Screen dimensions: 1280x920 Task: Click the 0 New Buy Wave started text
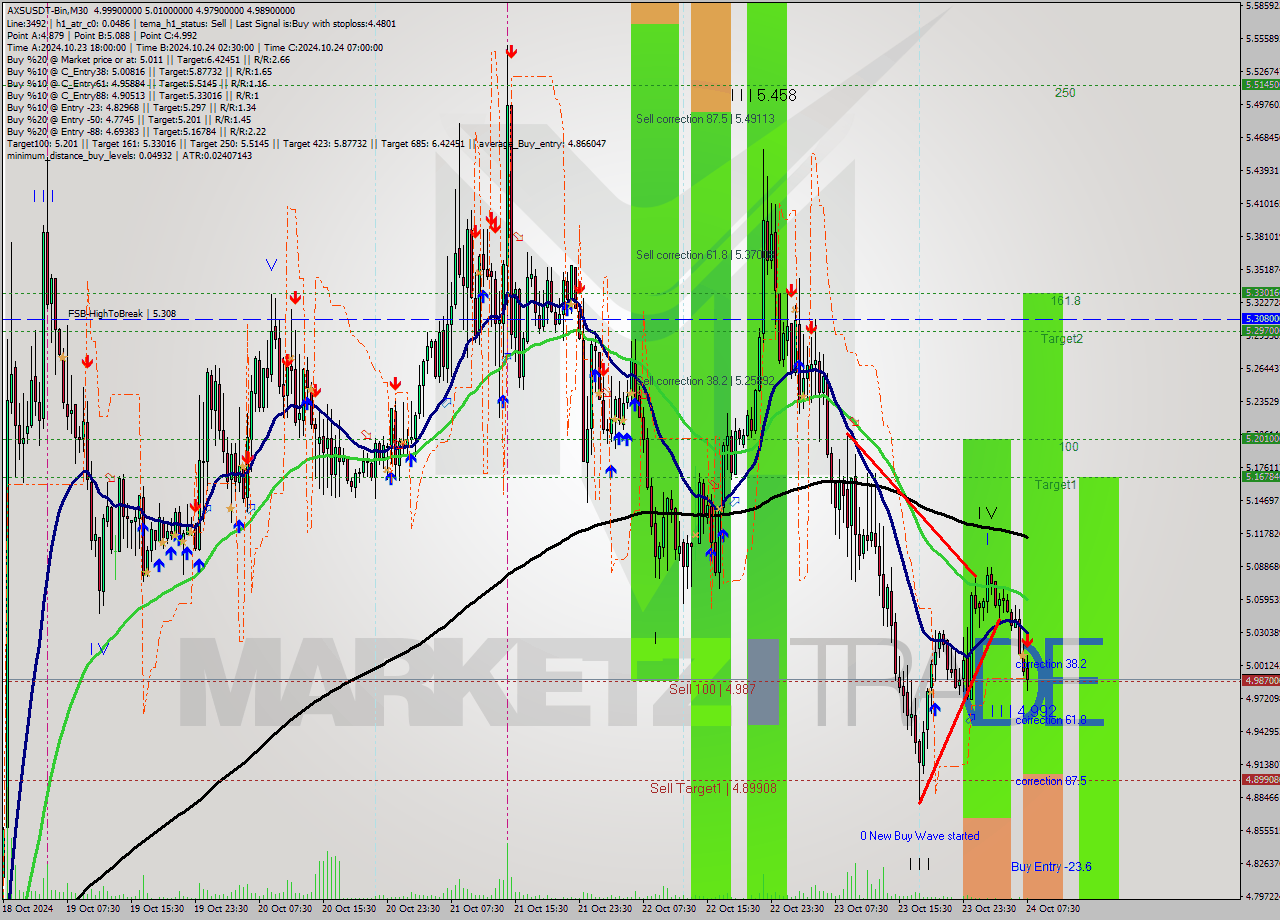click(920, 836)
